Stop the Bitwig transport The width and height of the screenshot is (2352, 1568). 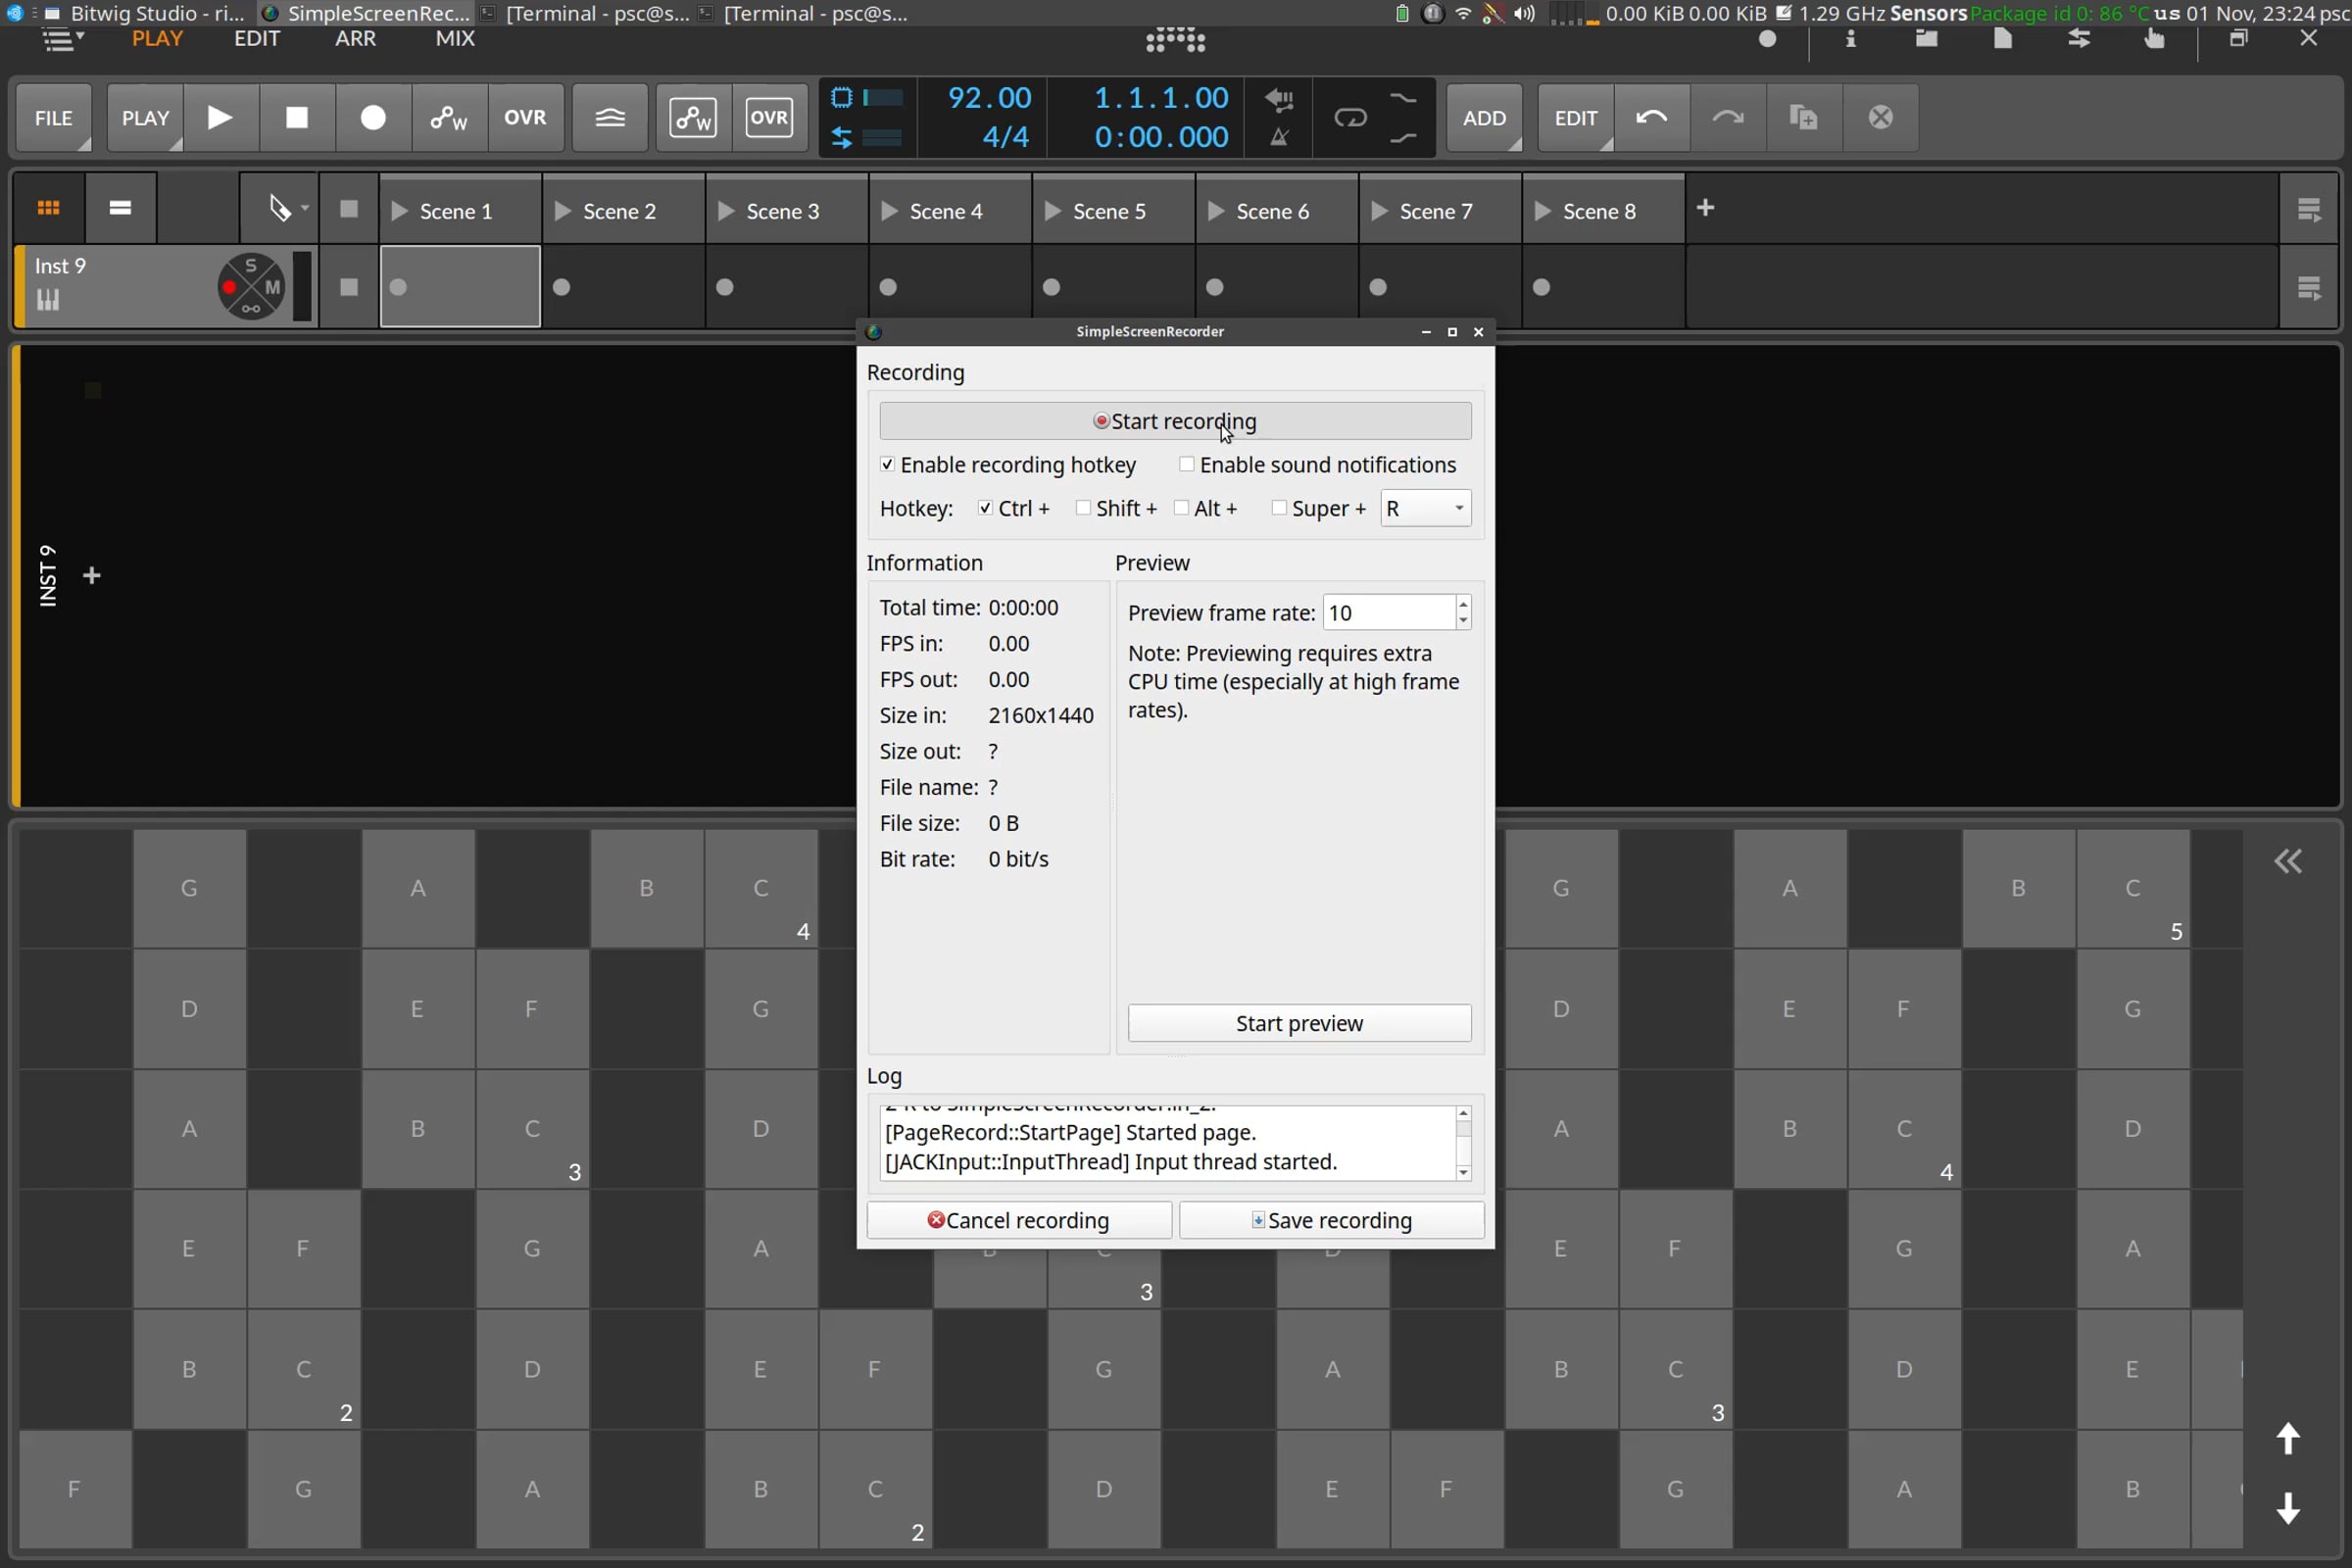point(297,118)
